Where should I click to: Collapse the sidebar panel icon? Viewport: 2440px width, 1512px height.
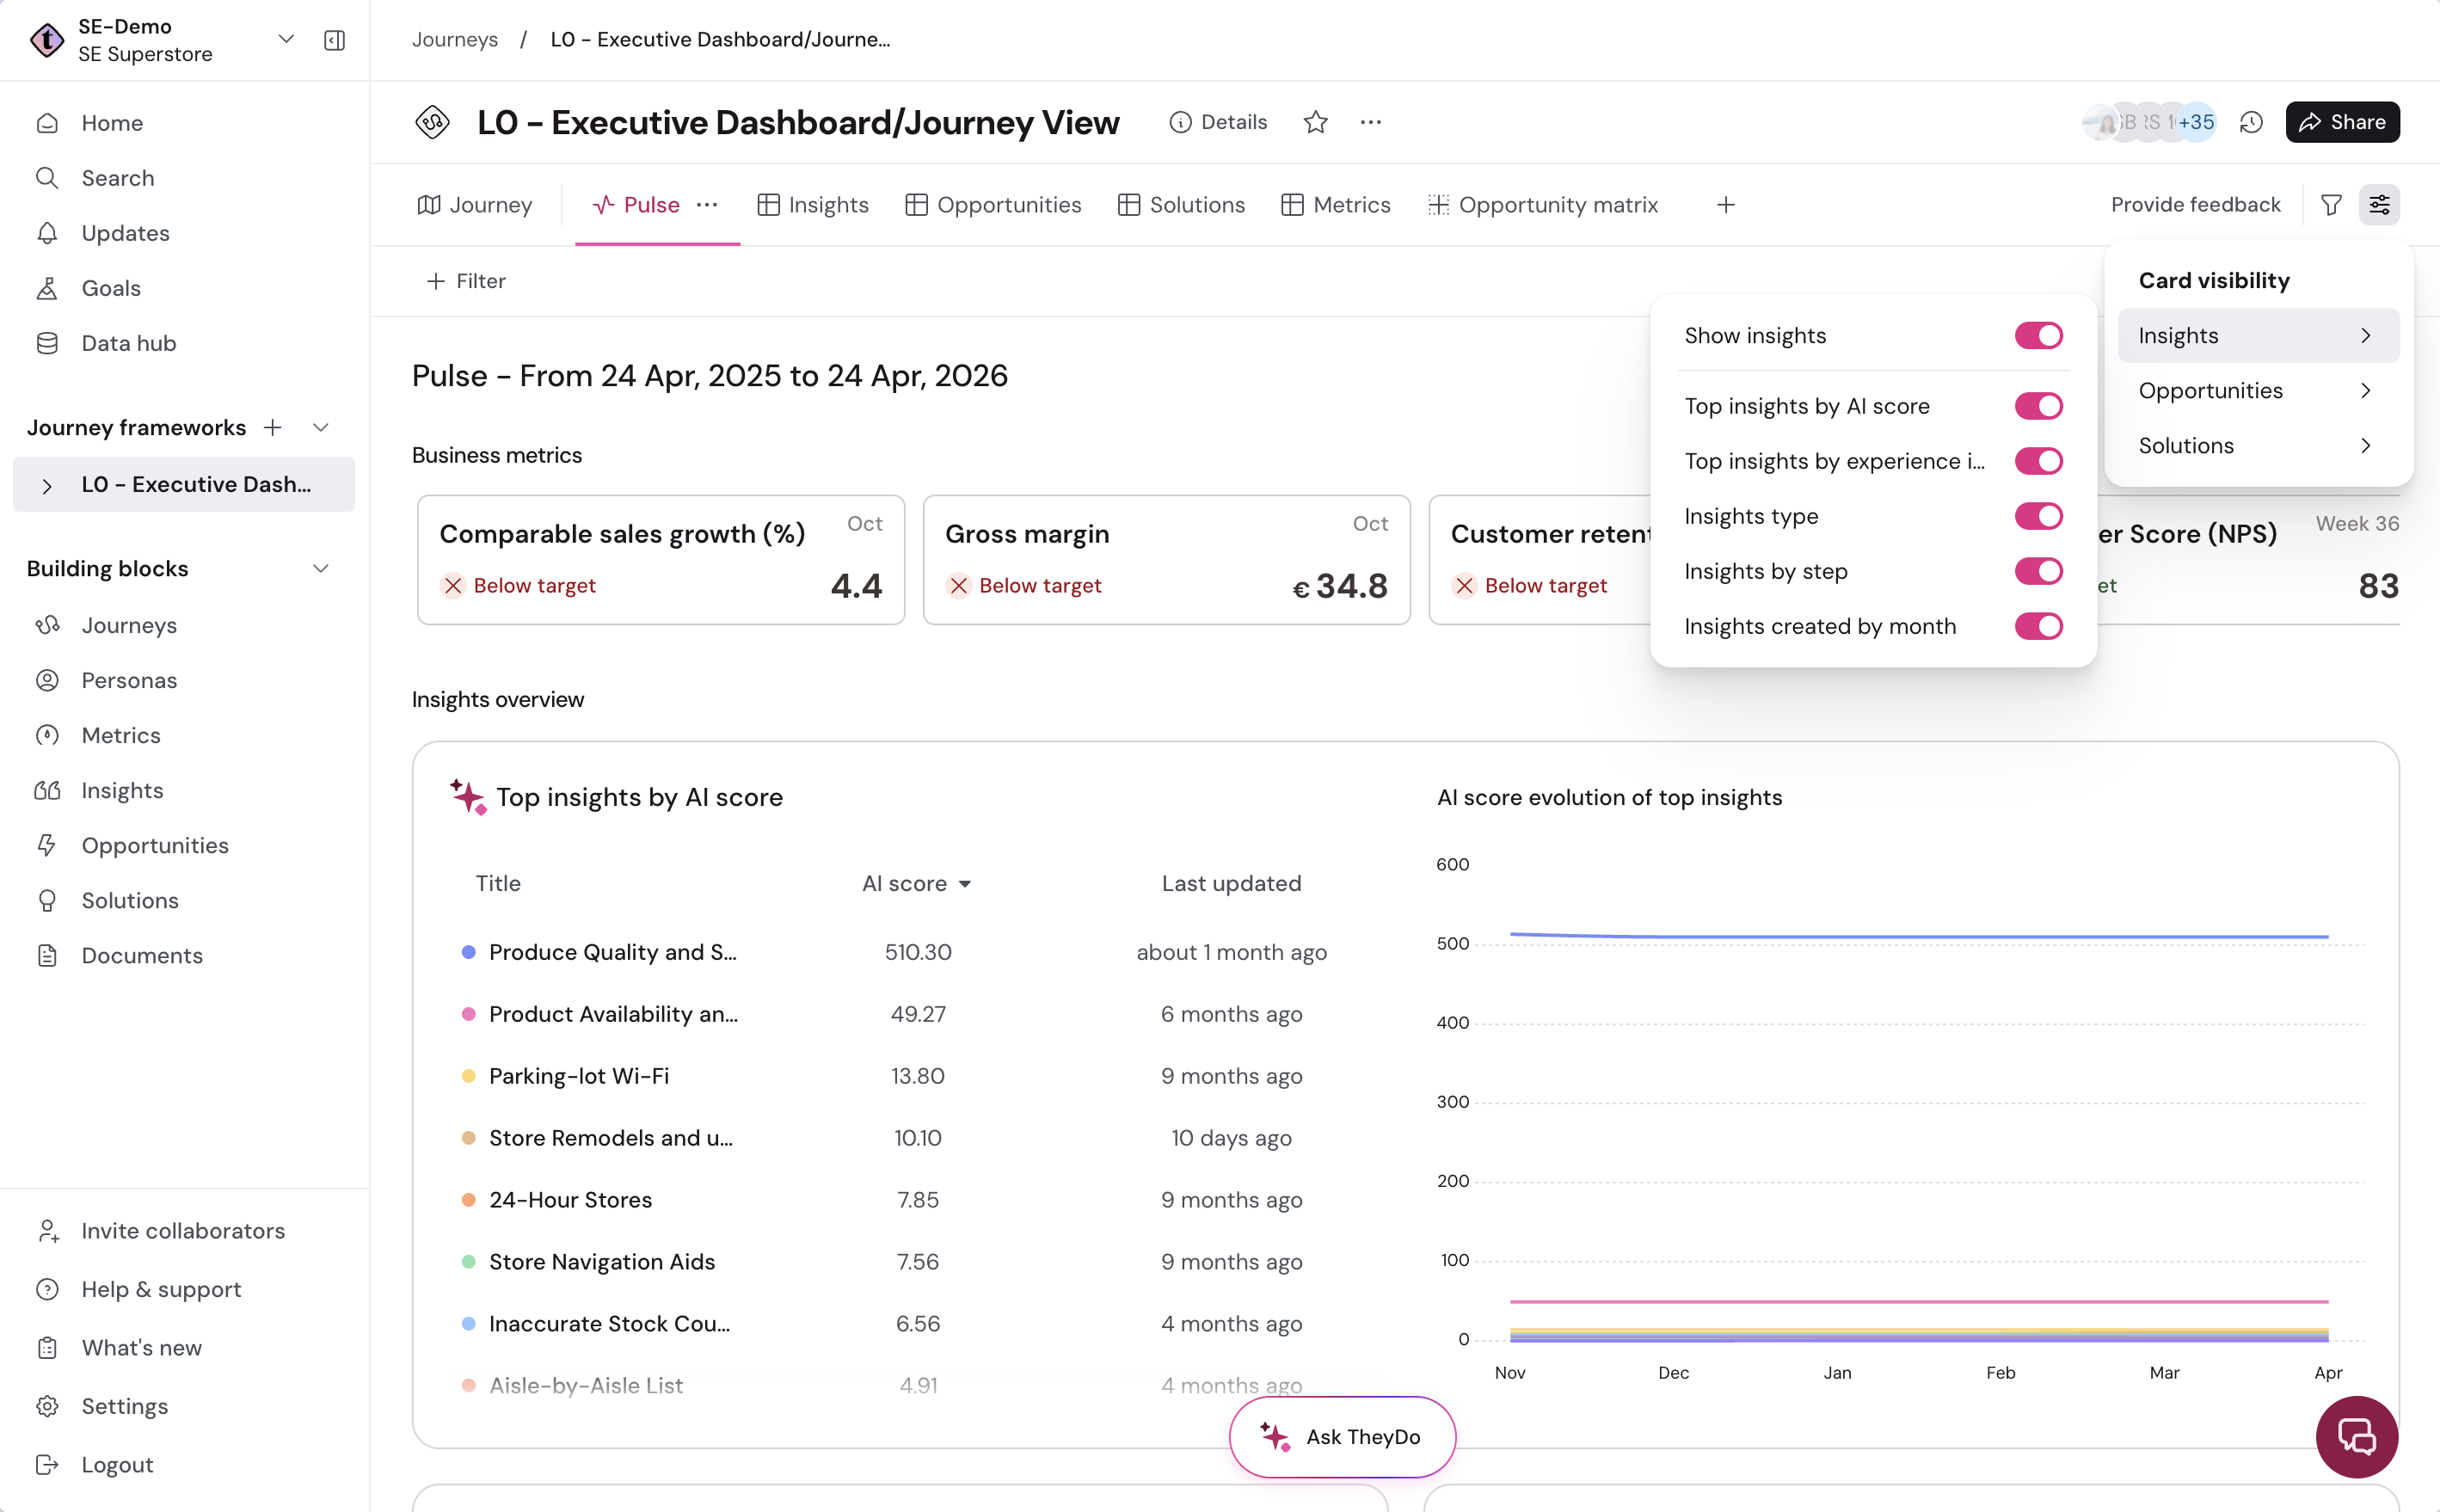[334, 40]
